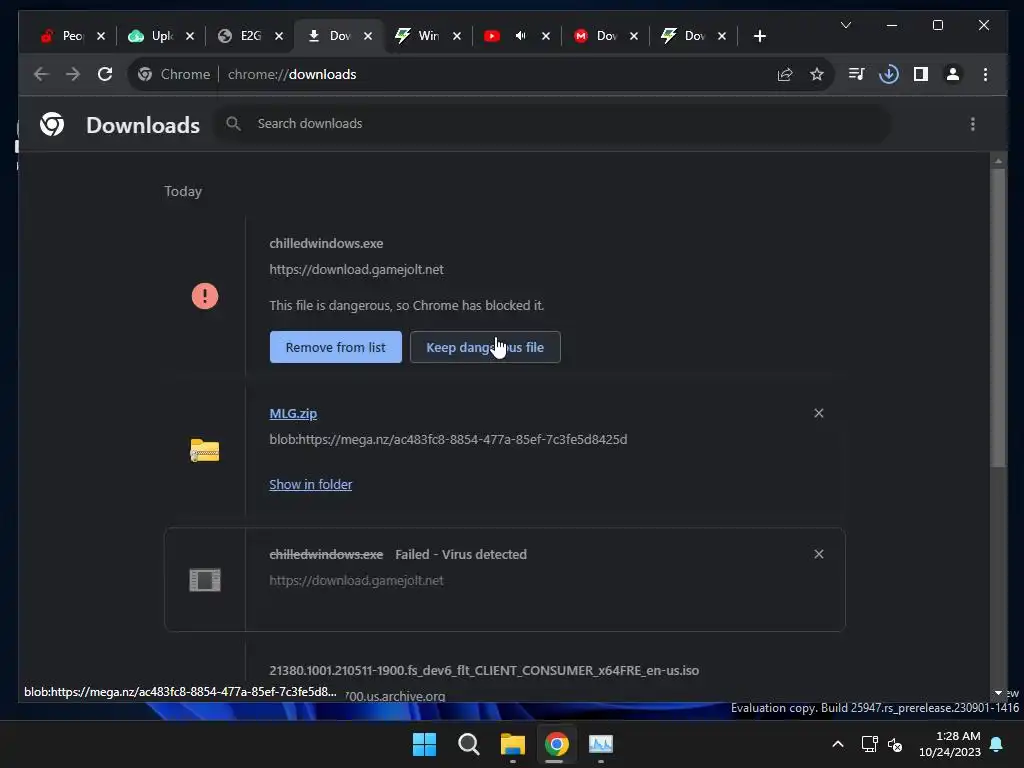Viewport: 1024px width, 768px height.
Task: Click Keep dangerous file button
Action: 485,347
